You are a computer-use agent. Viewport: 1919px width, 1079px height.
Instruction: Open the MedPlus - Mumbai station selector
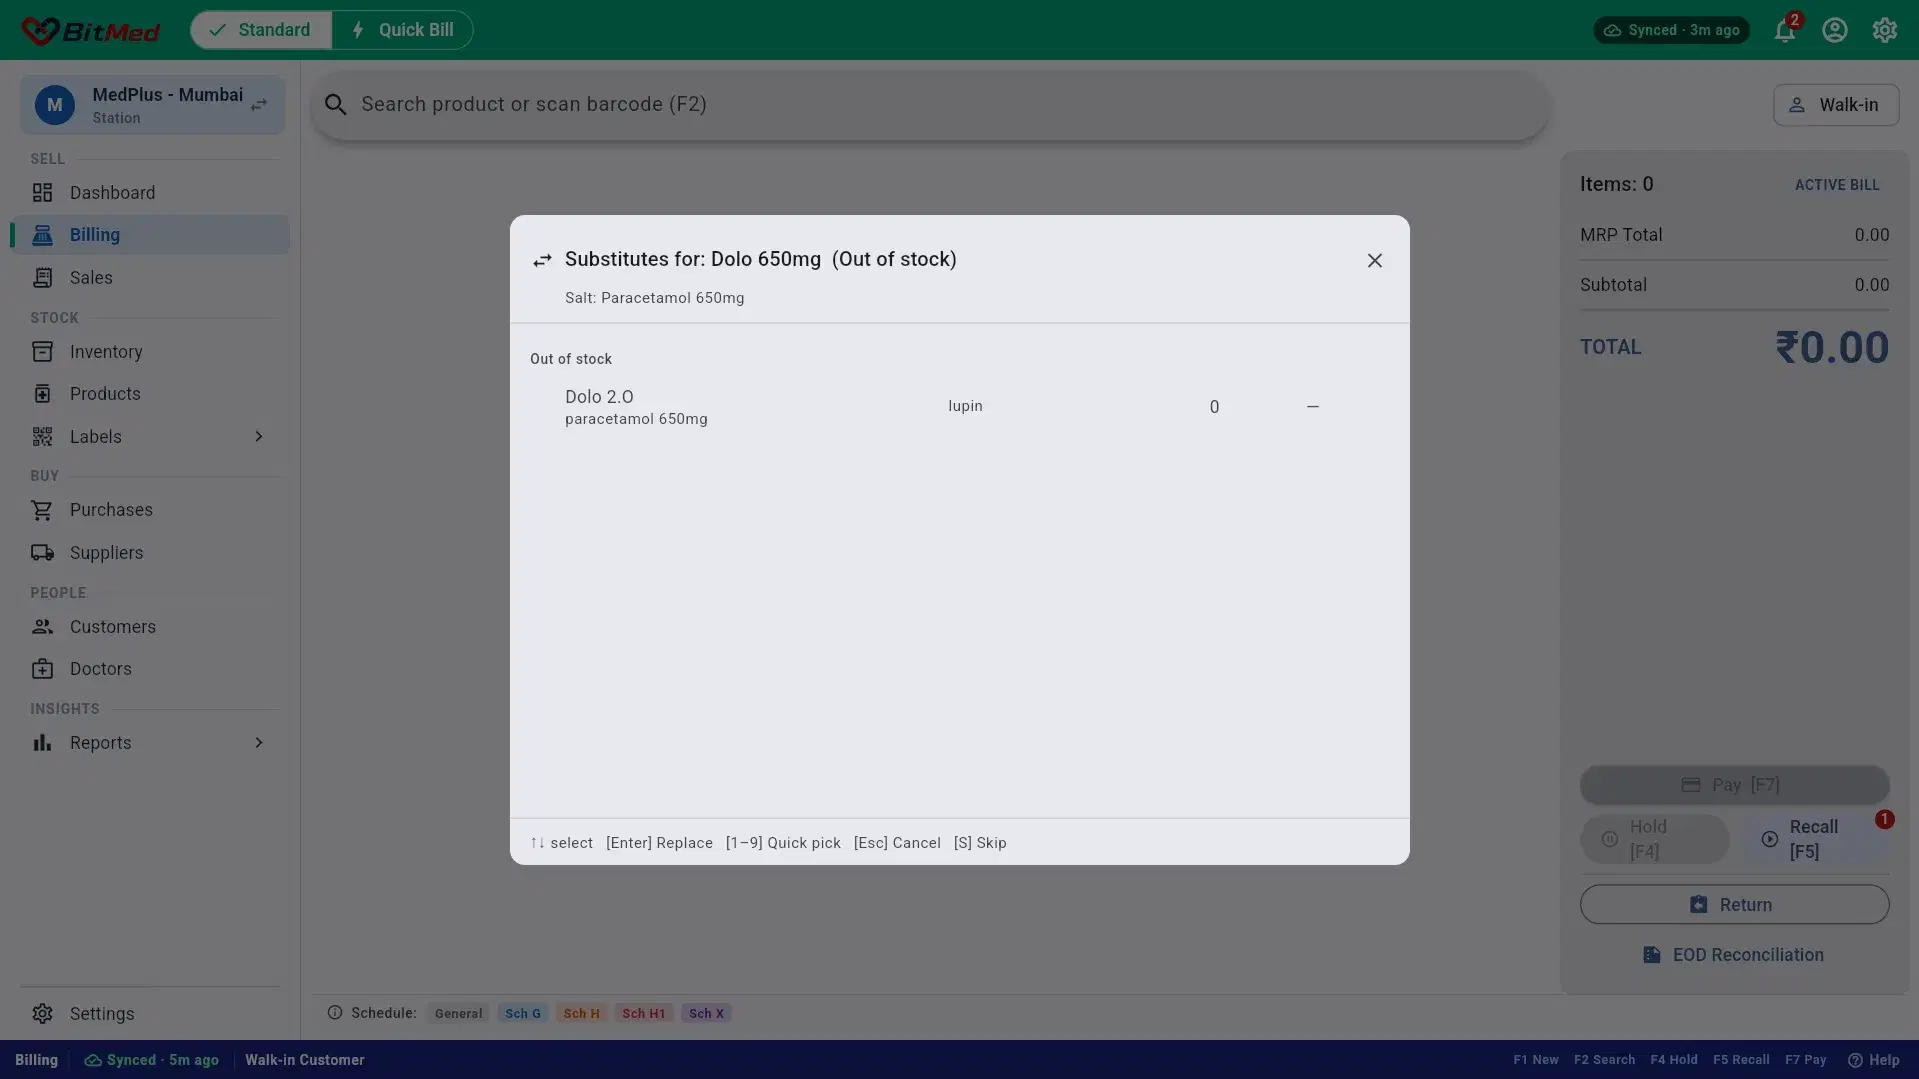pyautogui.click(x=152, y=105)
